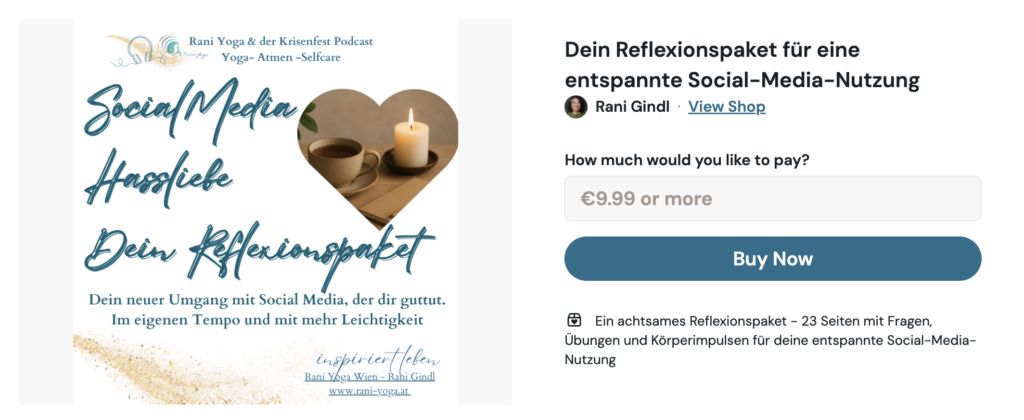Open the www.rani-yoga.at website link
The height and width of the screenshot is (420, 1024).
pos(370,391)
